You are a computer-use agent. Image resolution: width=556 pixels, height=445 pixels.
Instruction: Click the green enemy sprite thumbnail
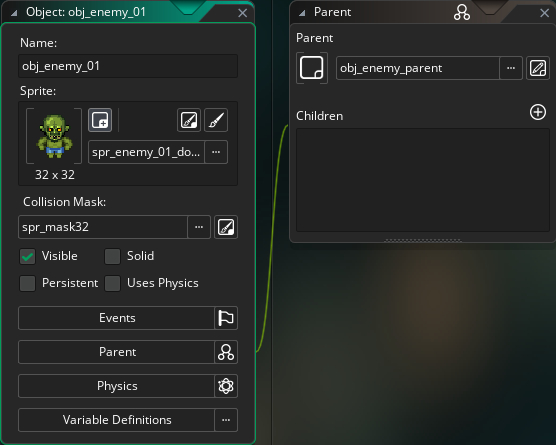[54, 136]
